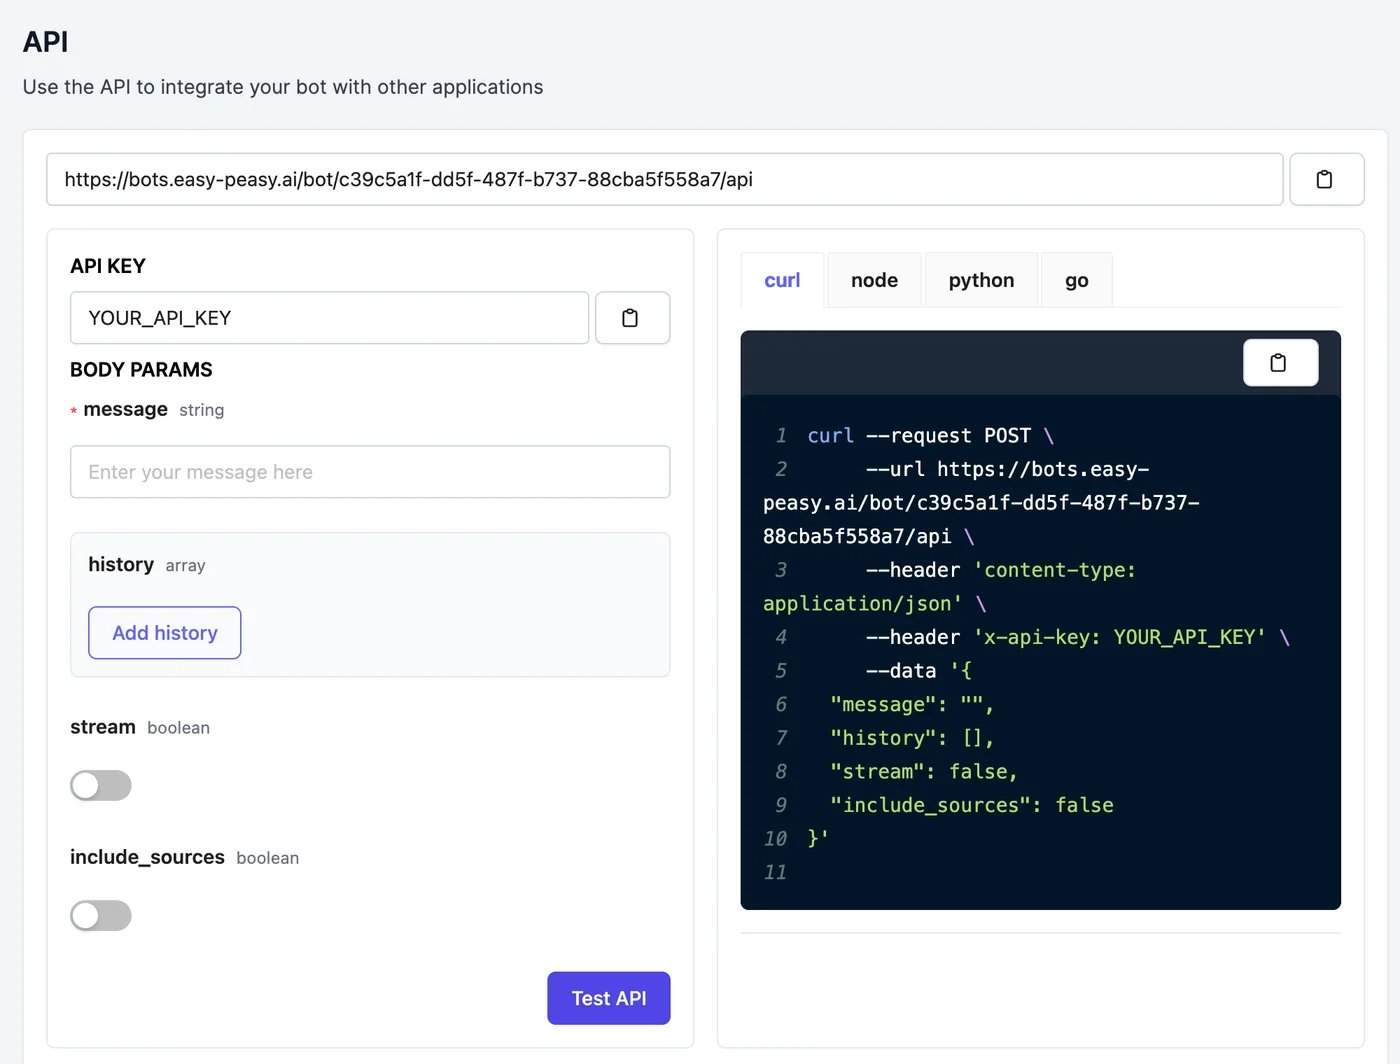The image size is (1400, 1064).
Task: Click the content-type header code line
Action: pyautogui.click(x=950, y=587)
